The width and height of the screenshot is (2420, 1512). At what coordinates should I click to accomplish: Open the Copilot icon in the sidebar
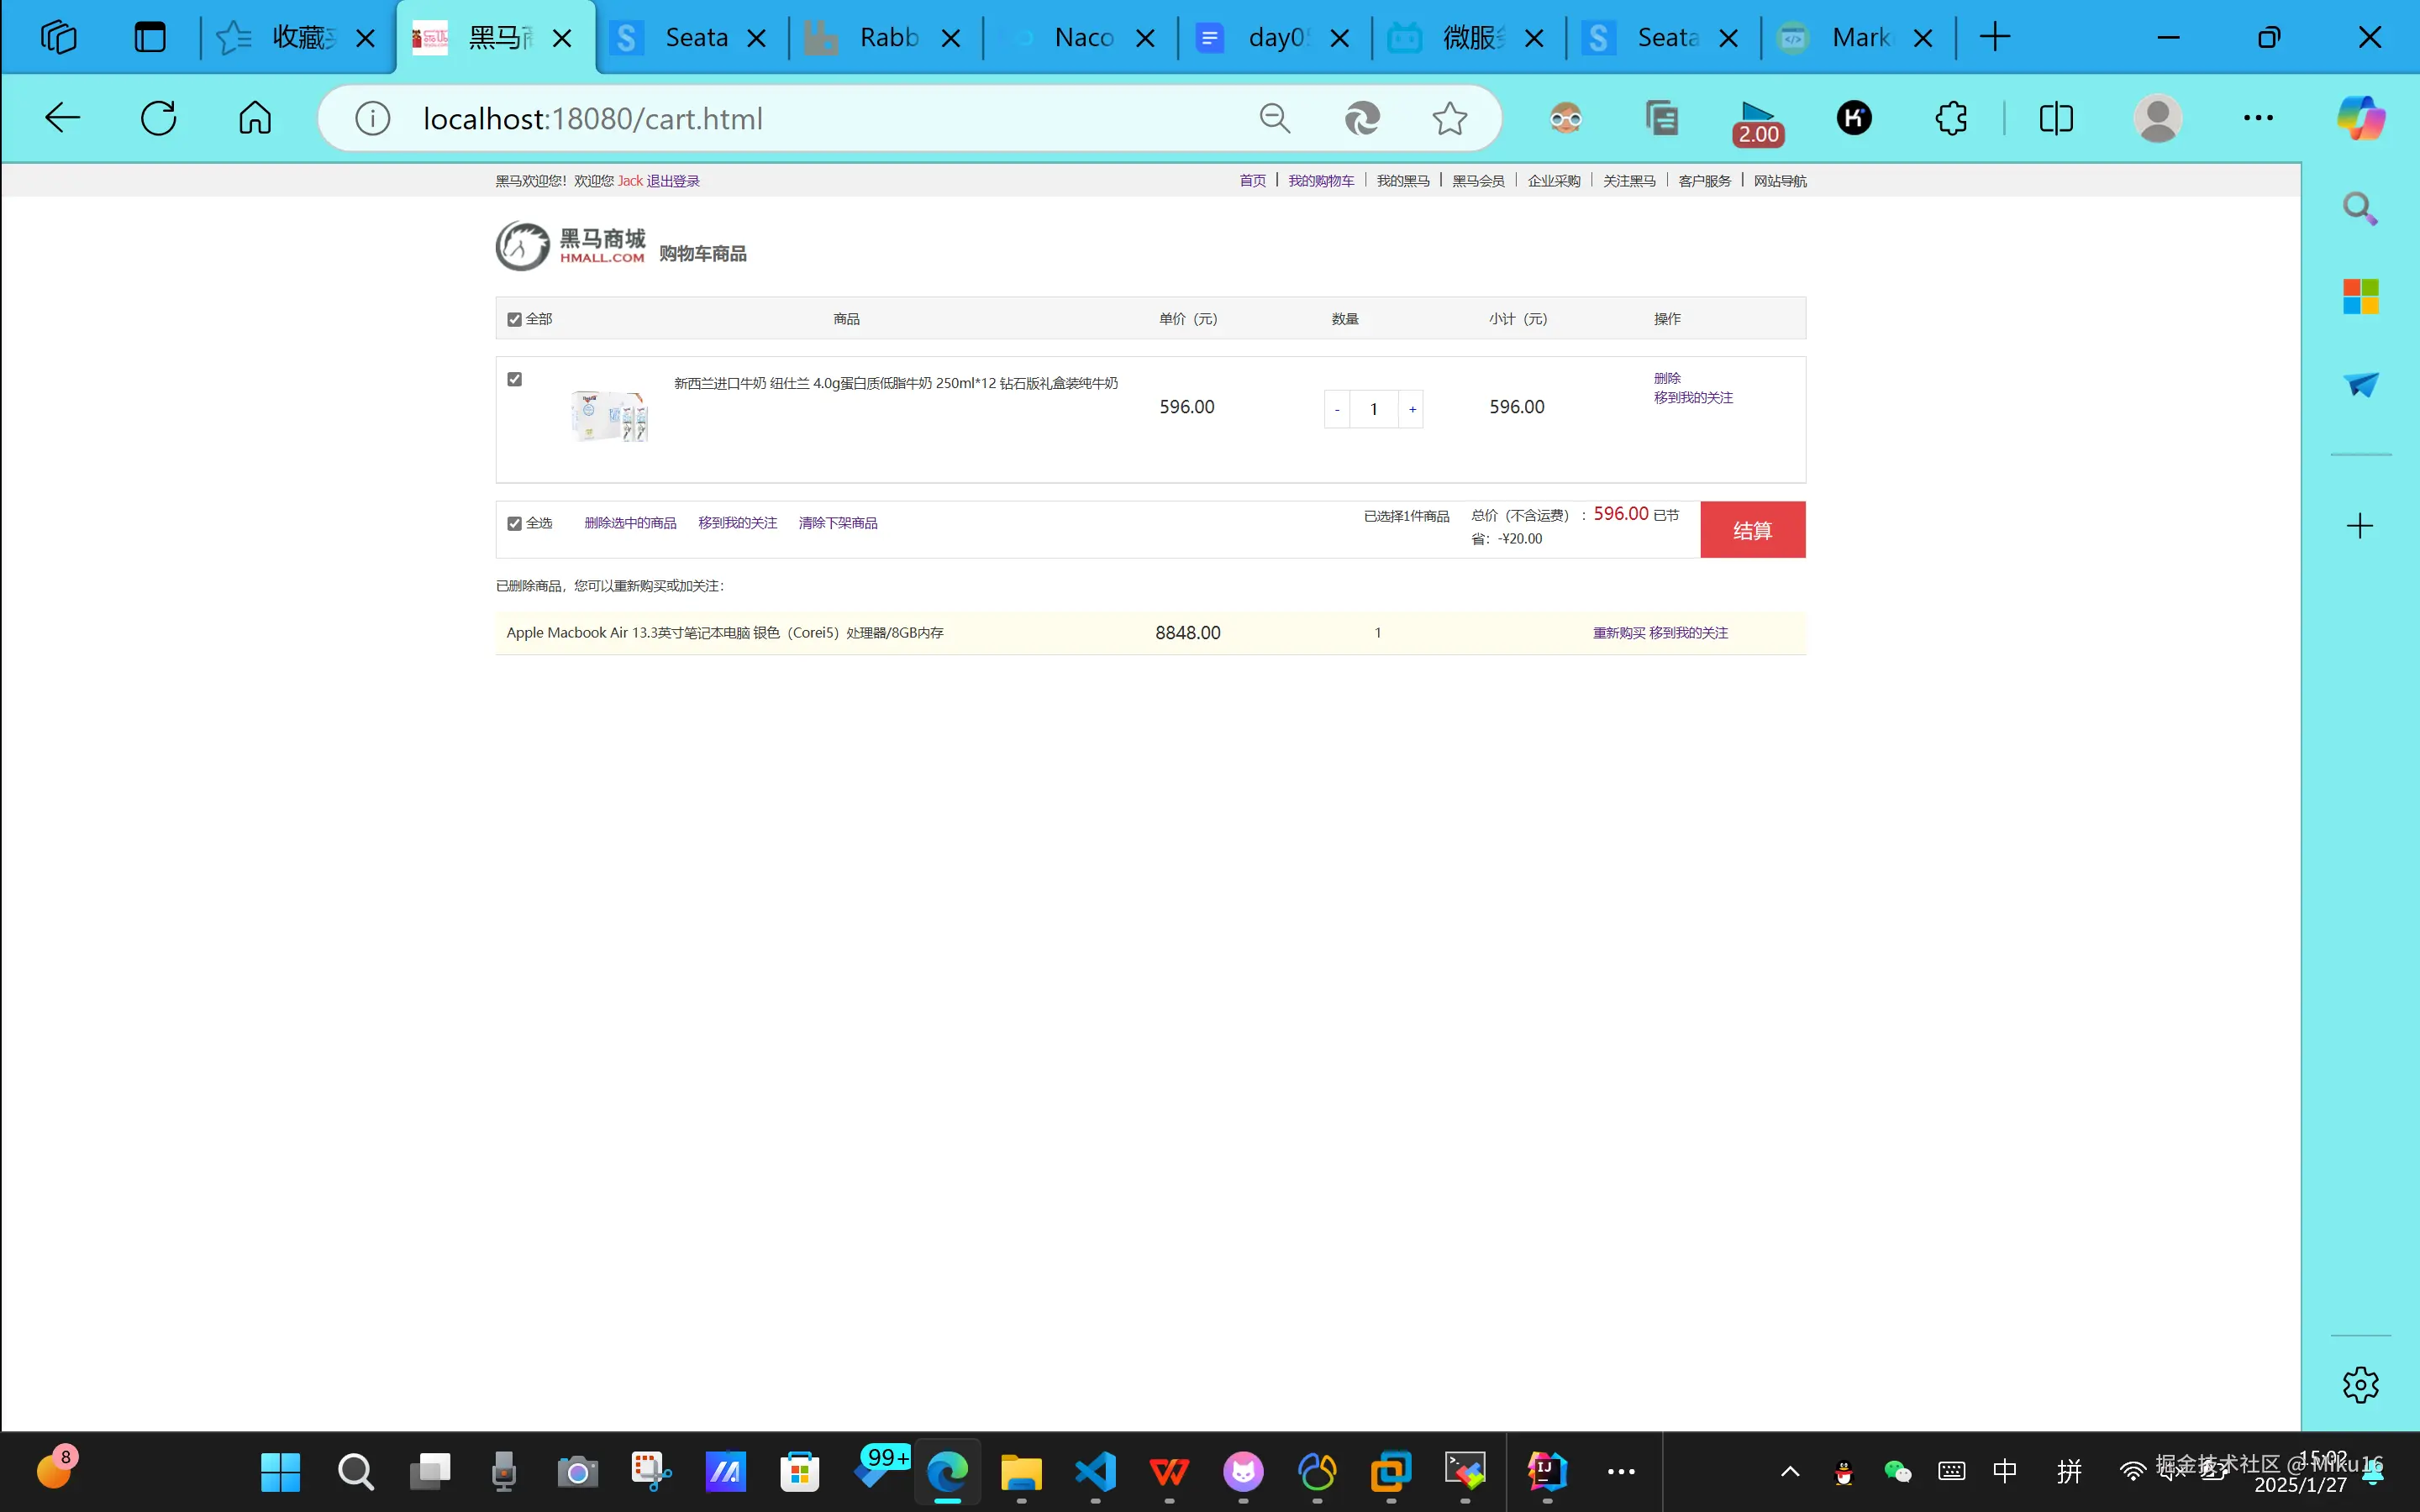(2360, 118)
